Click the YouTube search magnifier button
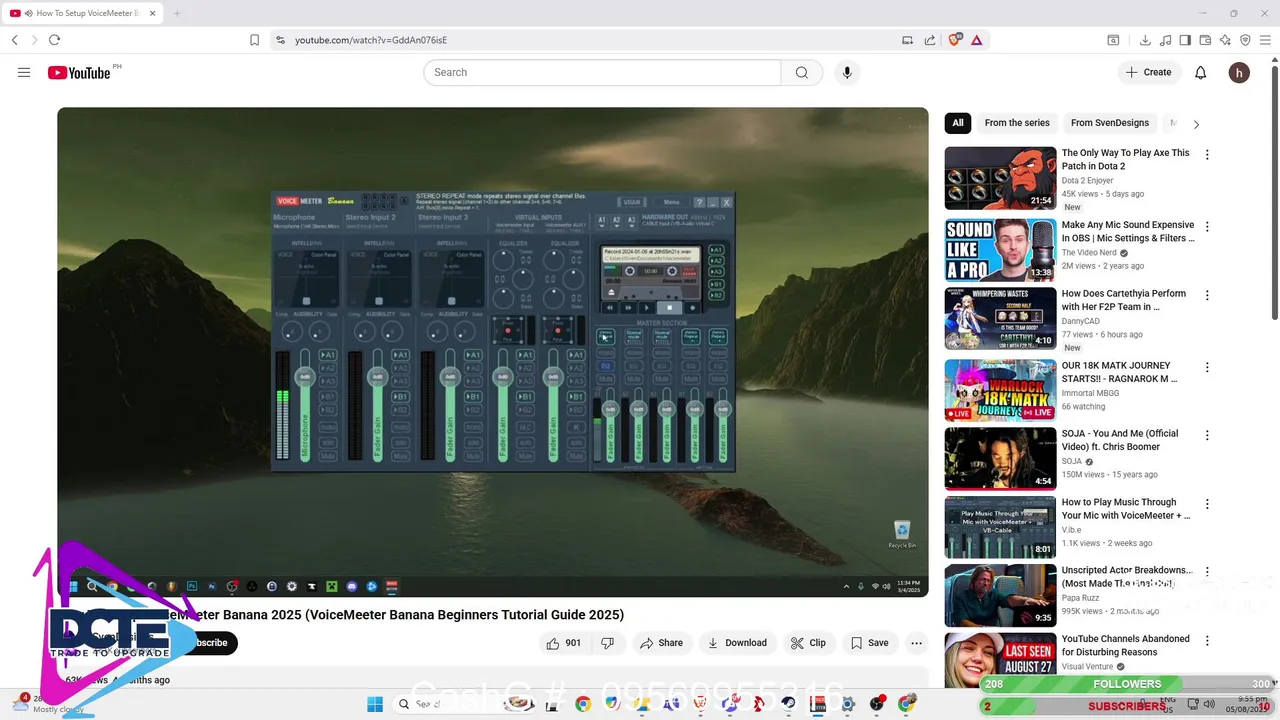Image resolution: width=1280 pixels, height=720 pixels. (802, 72)
